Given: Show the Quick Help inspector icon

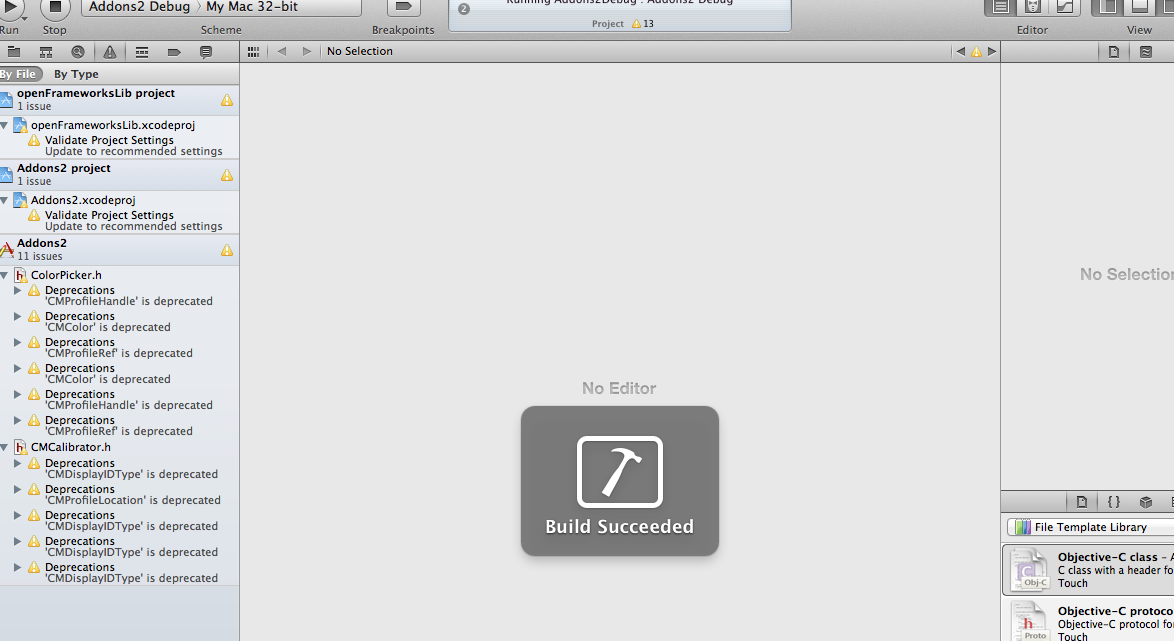Looking at the screenshot, I should click(1146, 52).
